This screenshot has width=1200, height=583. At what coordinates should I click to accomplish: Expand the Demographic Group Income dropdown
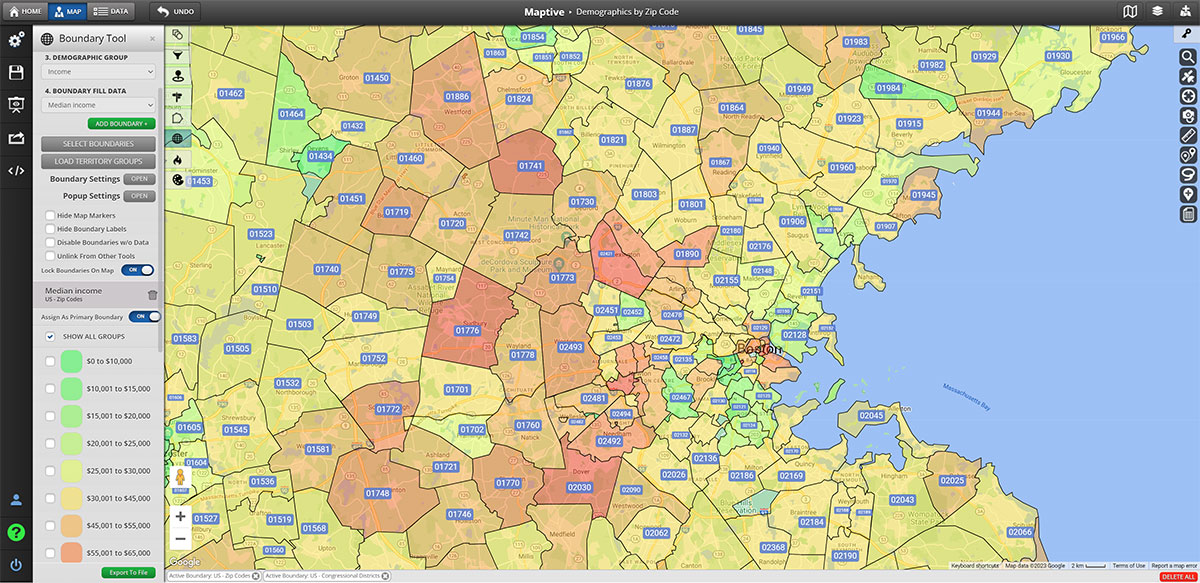coord(98,72)
